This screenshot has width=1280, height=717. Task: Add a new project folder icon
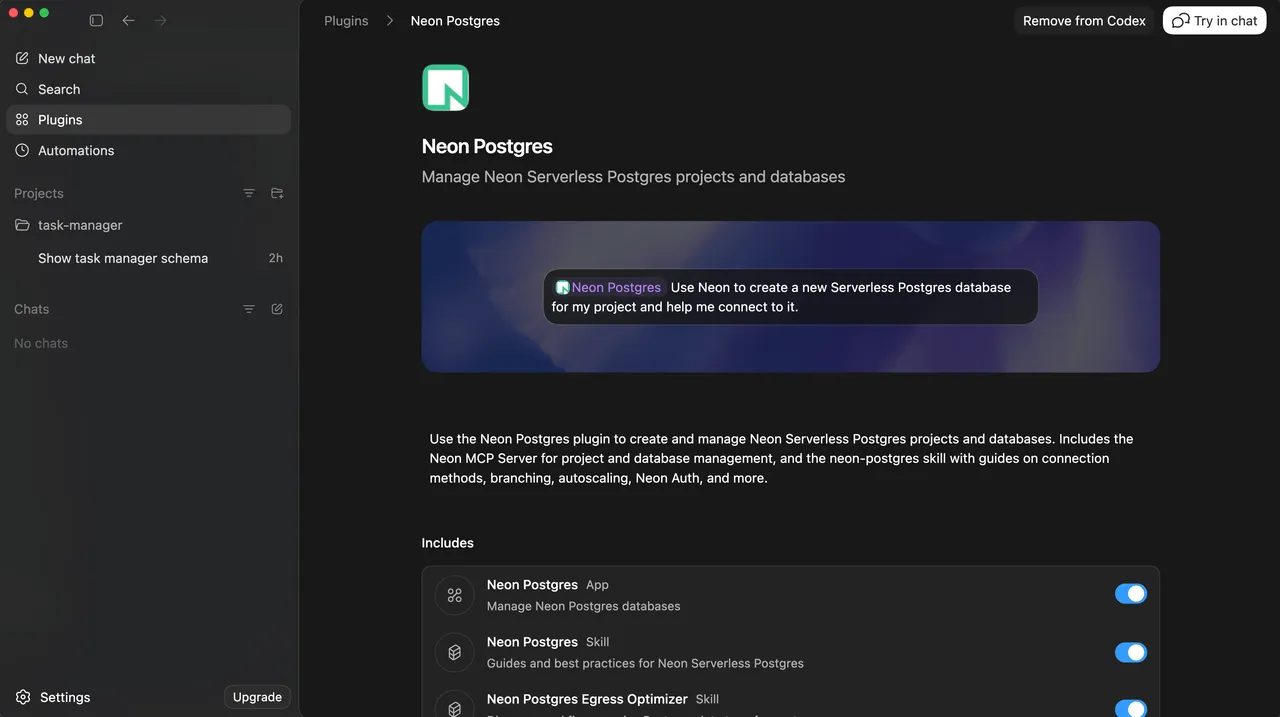point(277,193)
